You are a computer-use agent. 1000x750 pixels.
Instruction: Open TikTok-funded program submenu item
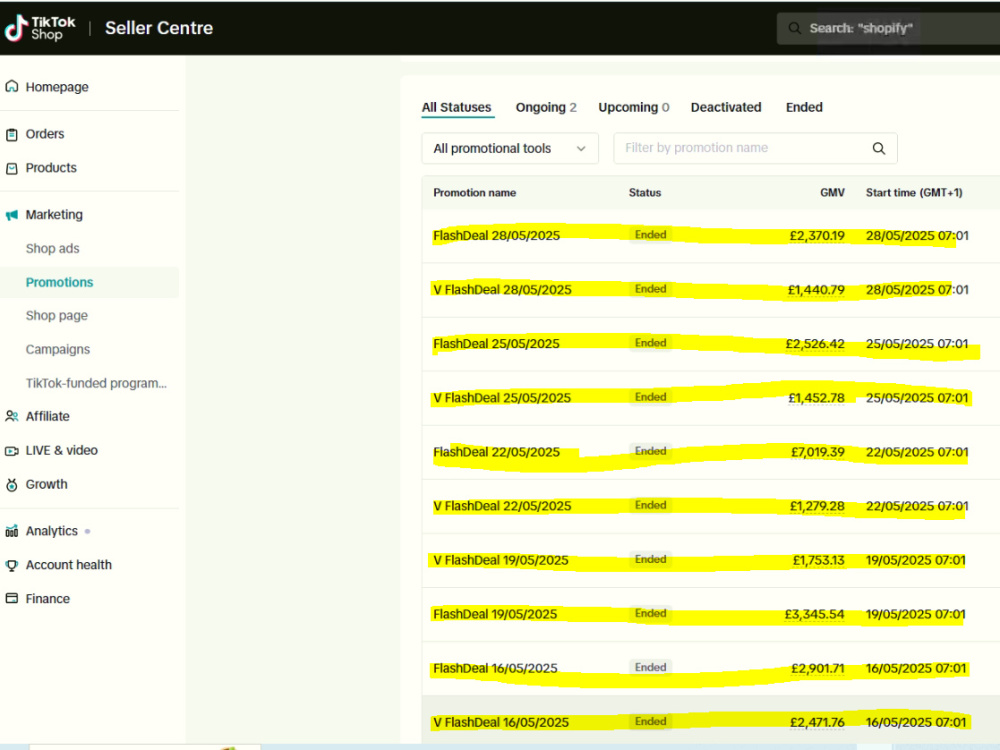(x=96, y=383)
